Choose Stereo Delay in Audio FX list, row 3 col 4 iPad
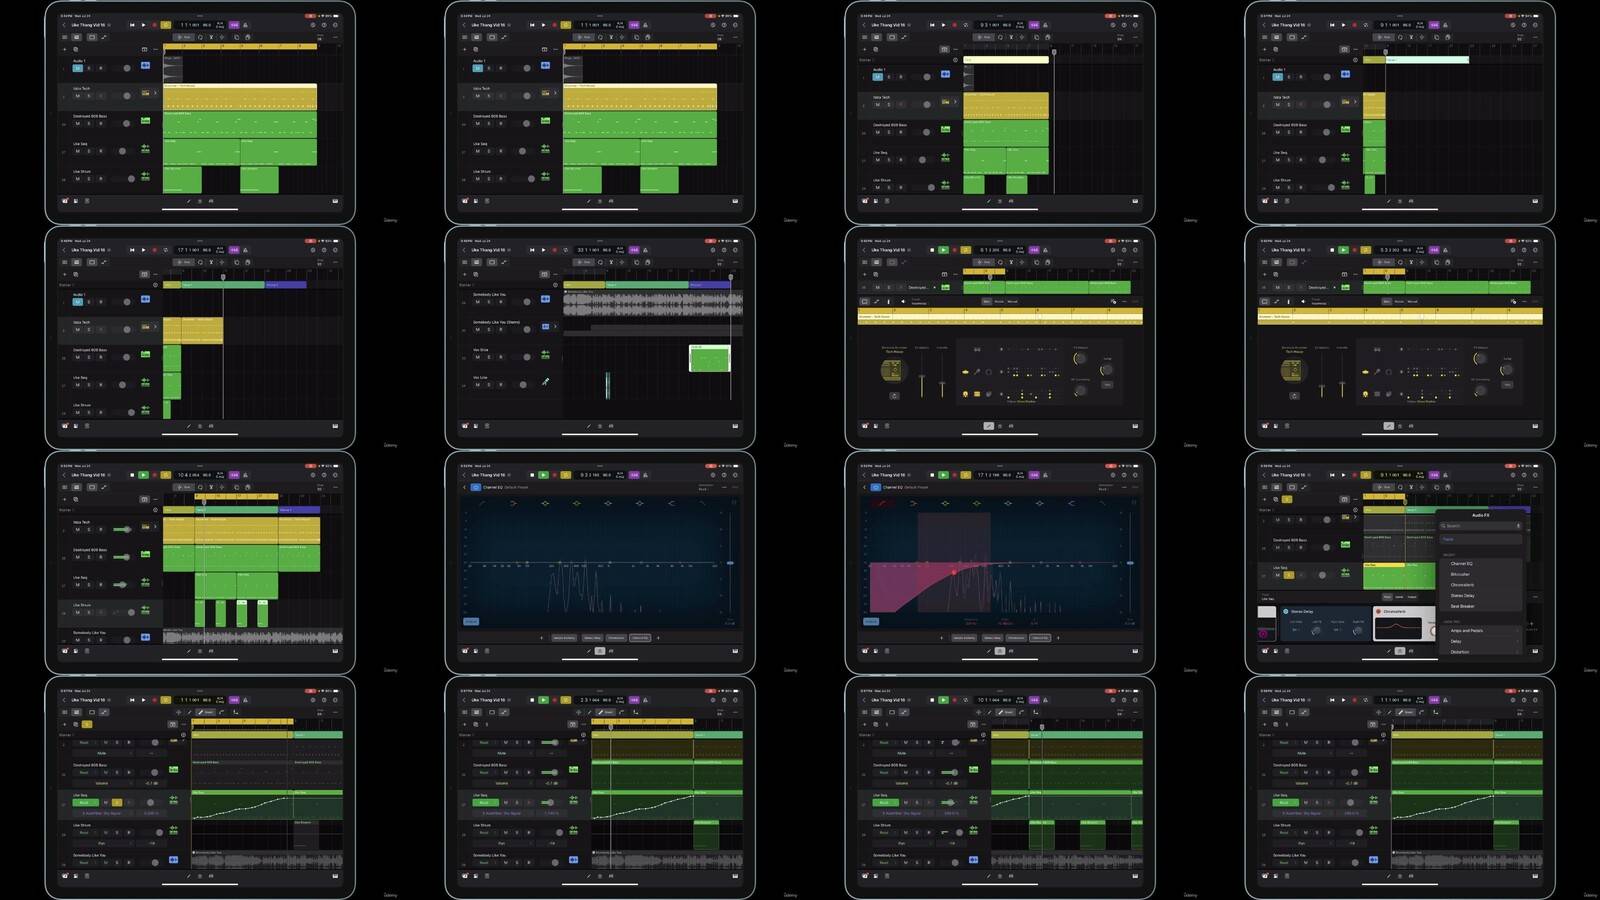1600x900 pixels. tap(1462, 595)
